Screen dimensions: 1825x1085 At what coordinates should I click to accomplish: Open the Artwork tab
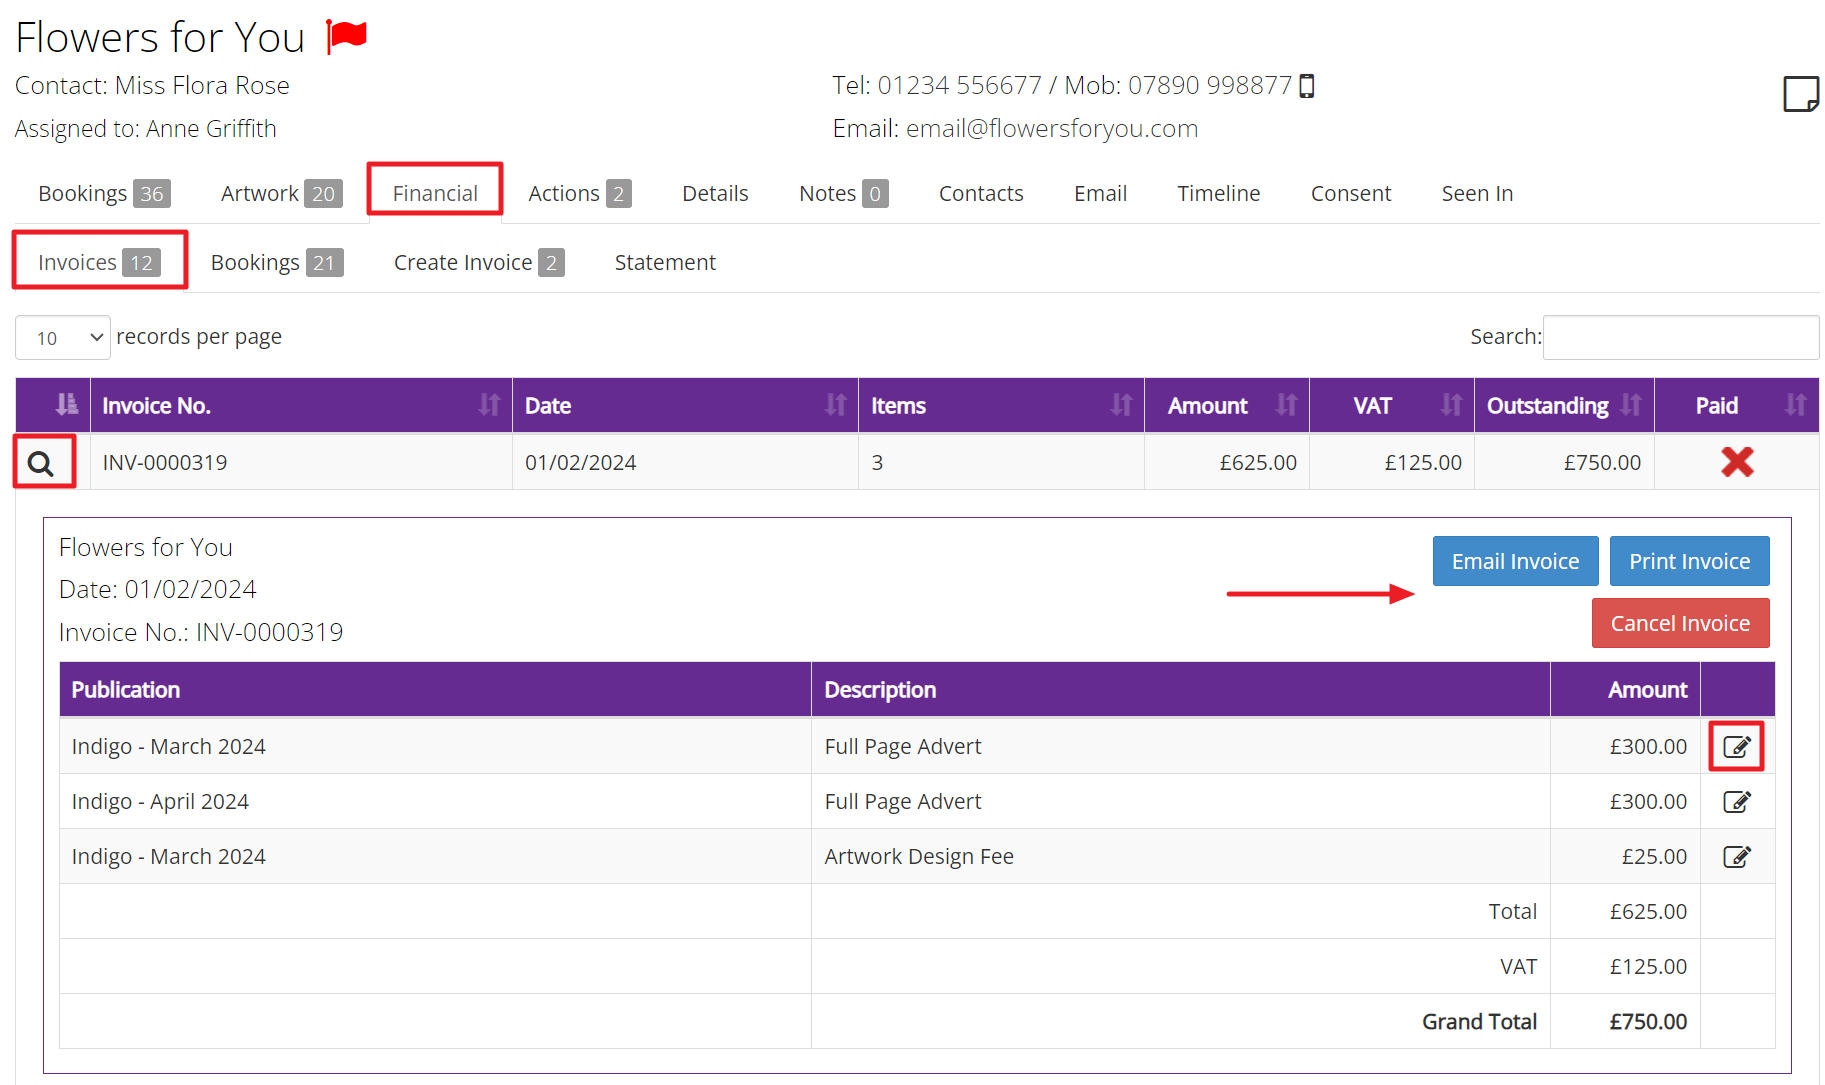[259, 193]
